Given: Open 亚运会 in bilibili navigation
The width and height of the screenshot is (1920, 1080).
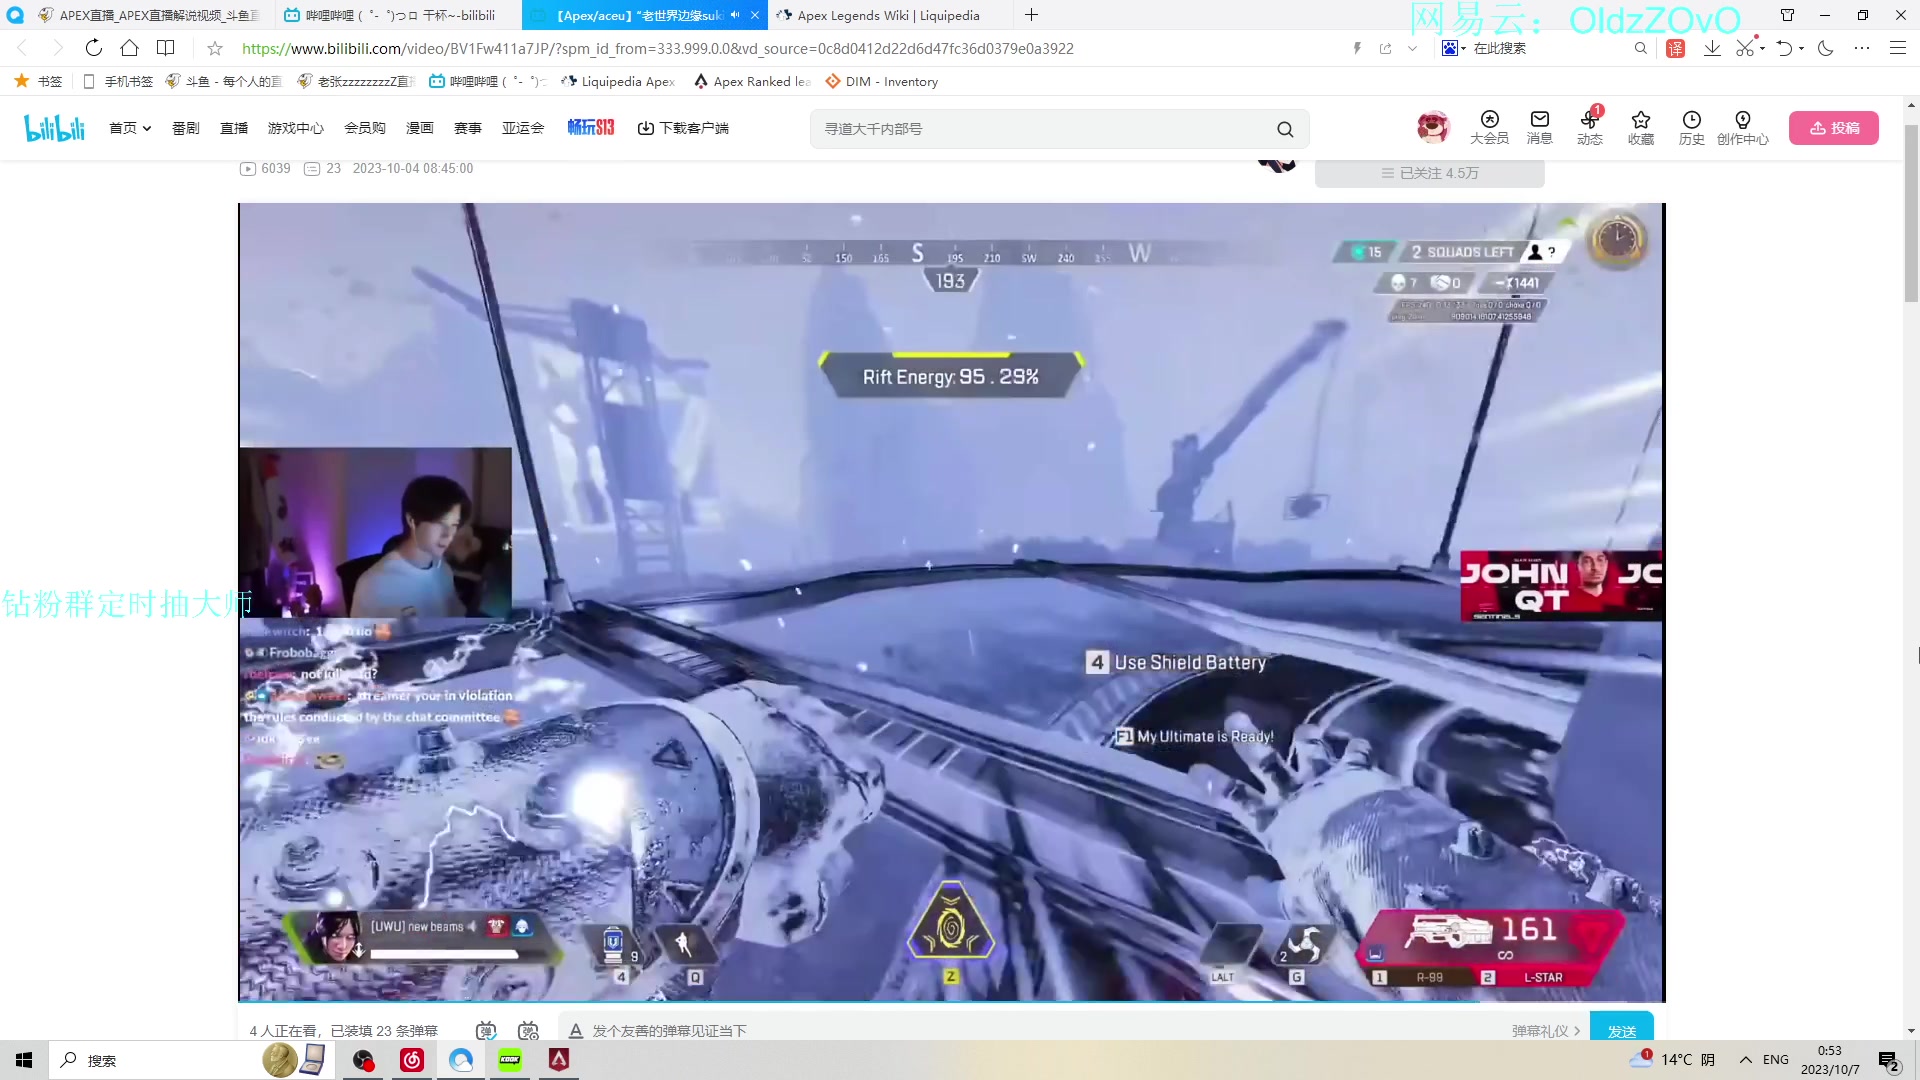Looking at the screenshot, I should (523, 128).
